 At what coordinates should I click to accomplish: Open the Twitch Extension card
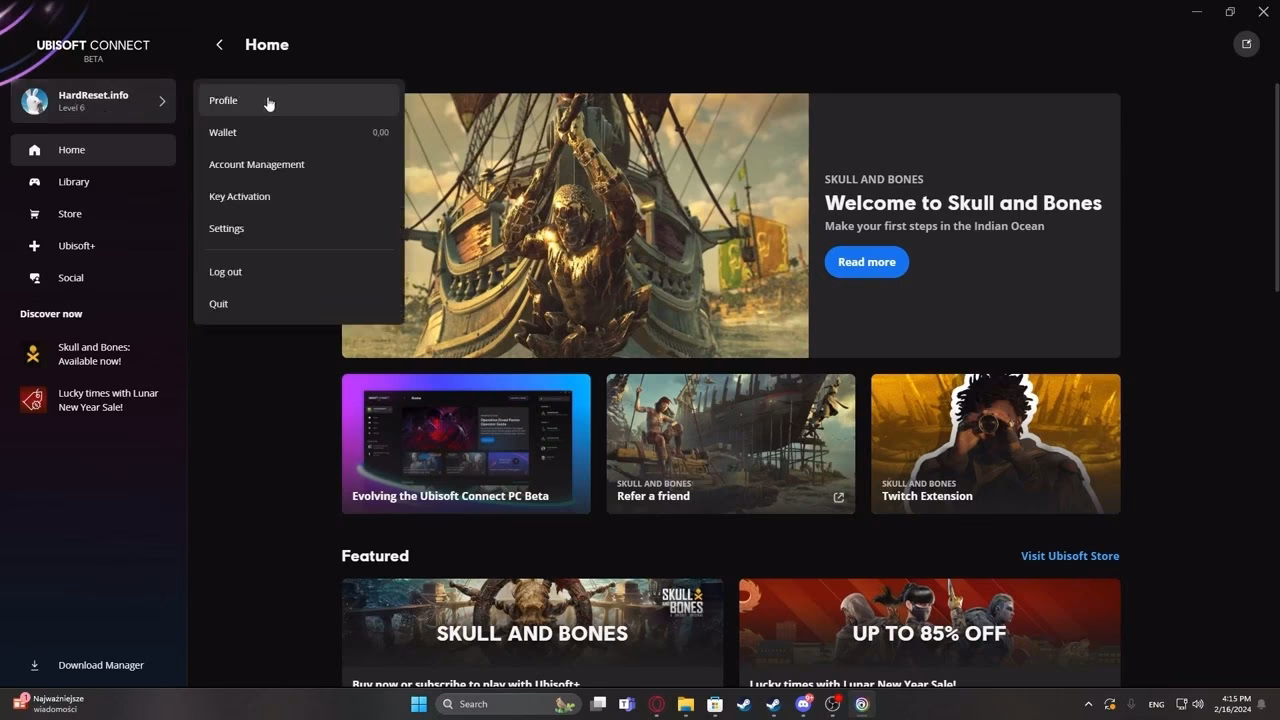point(996,444)
